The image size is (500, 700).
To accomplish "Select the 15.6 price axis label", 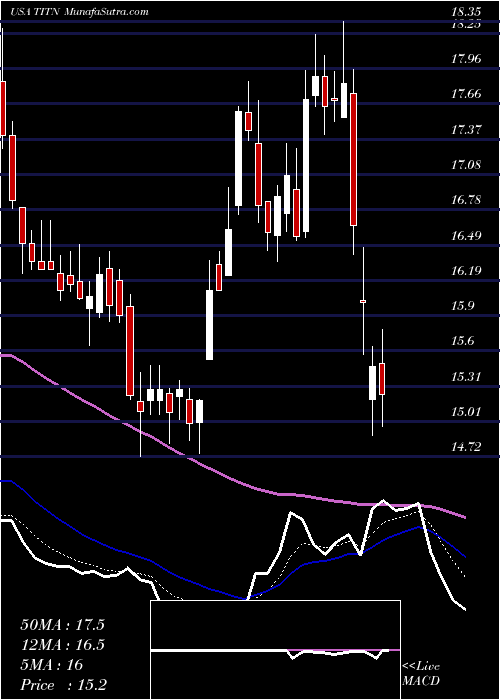I will 462,341.
